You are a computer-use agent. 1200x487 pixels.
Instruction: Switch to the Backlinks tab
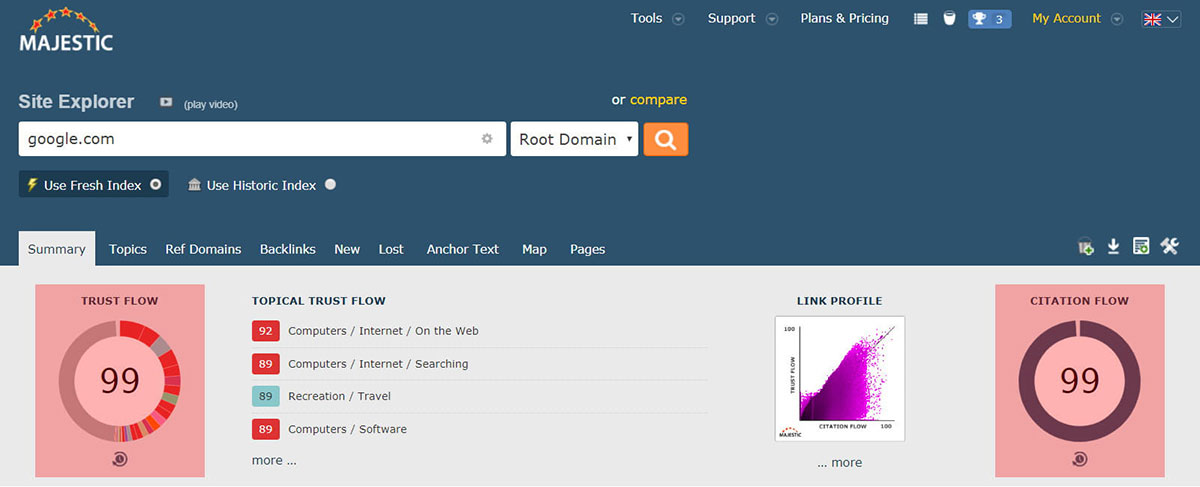[x=288, y=249]
